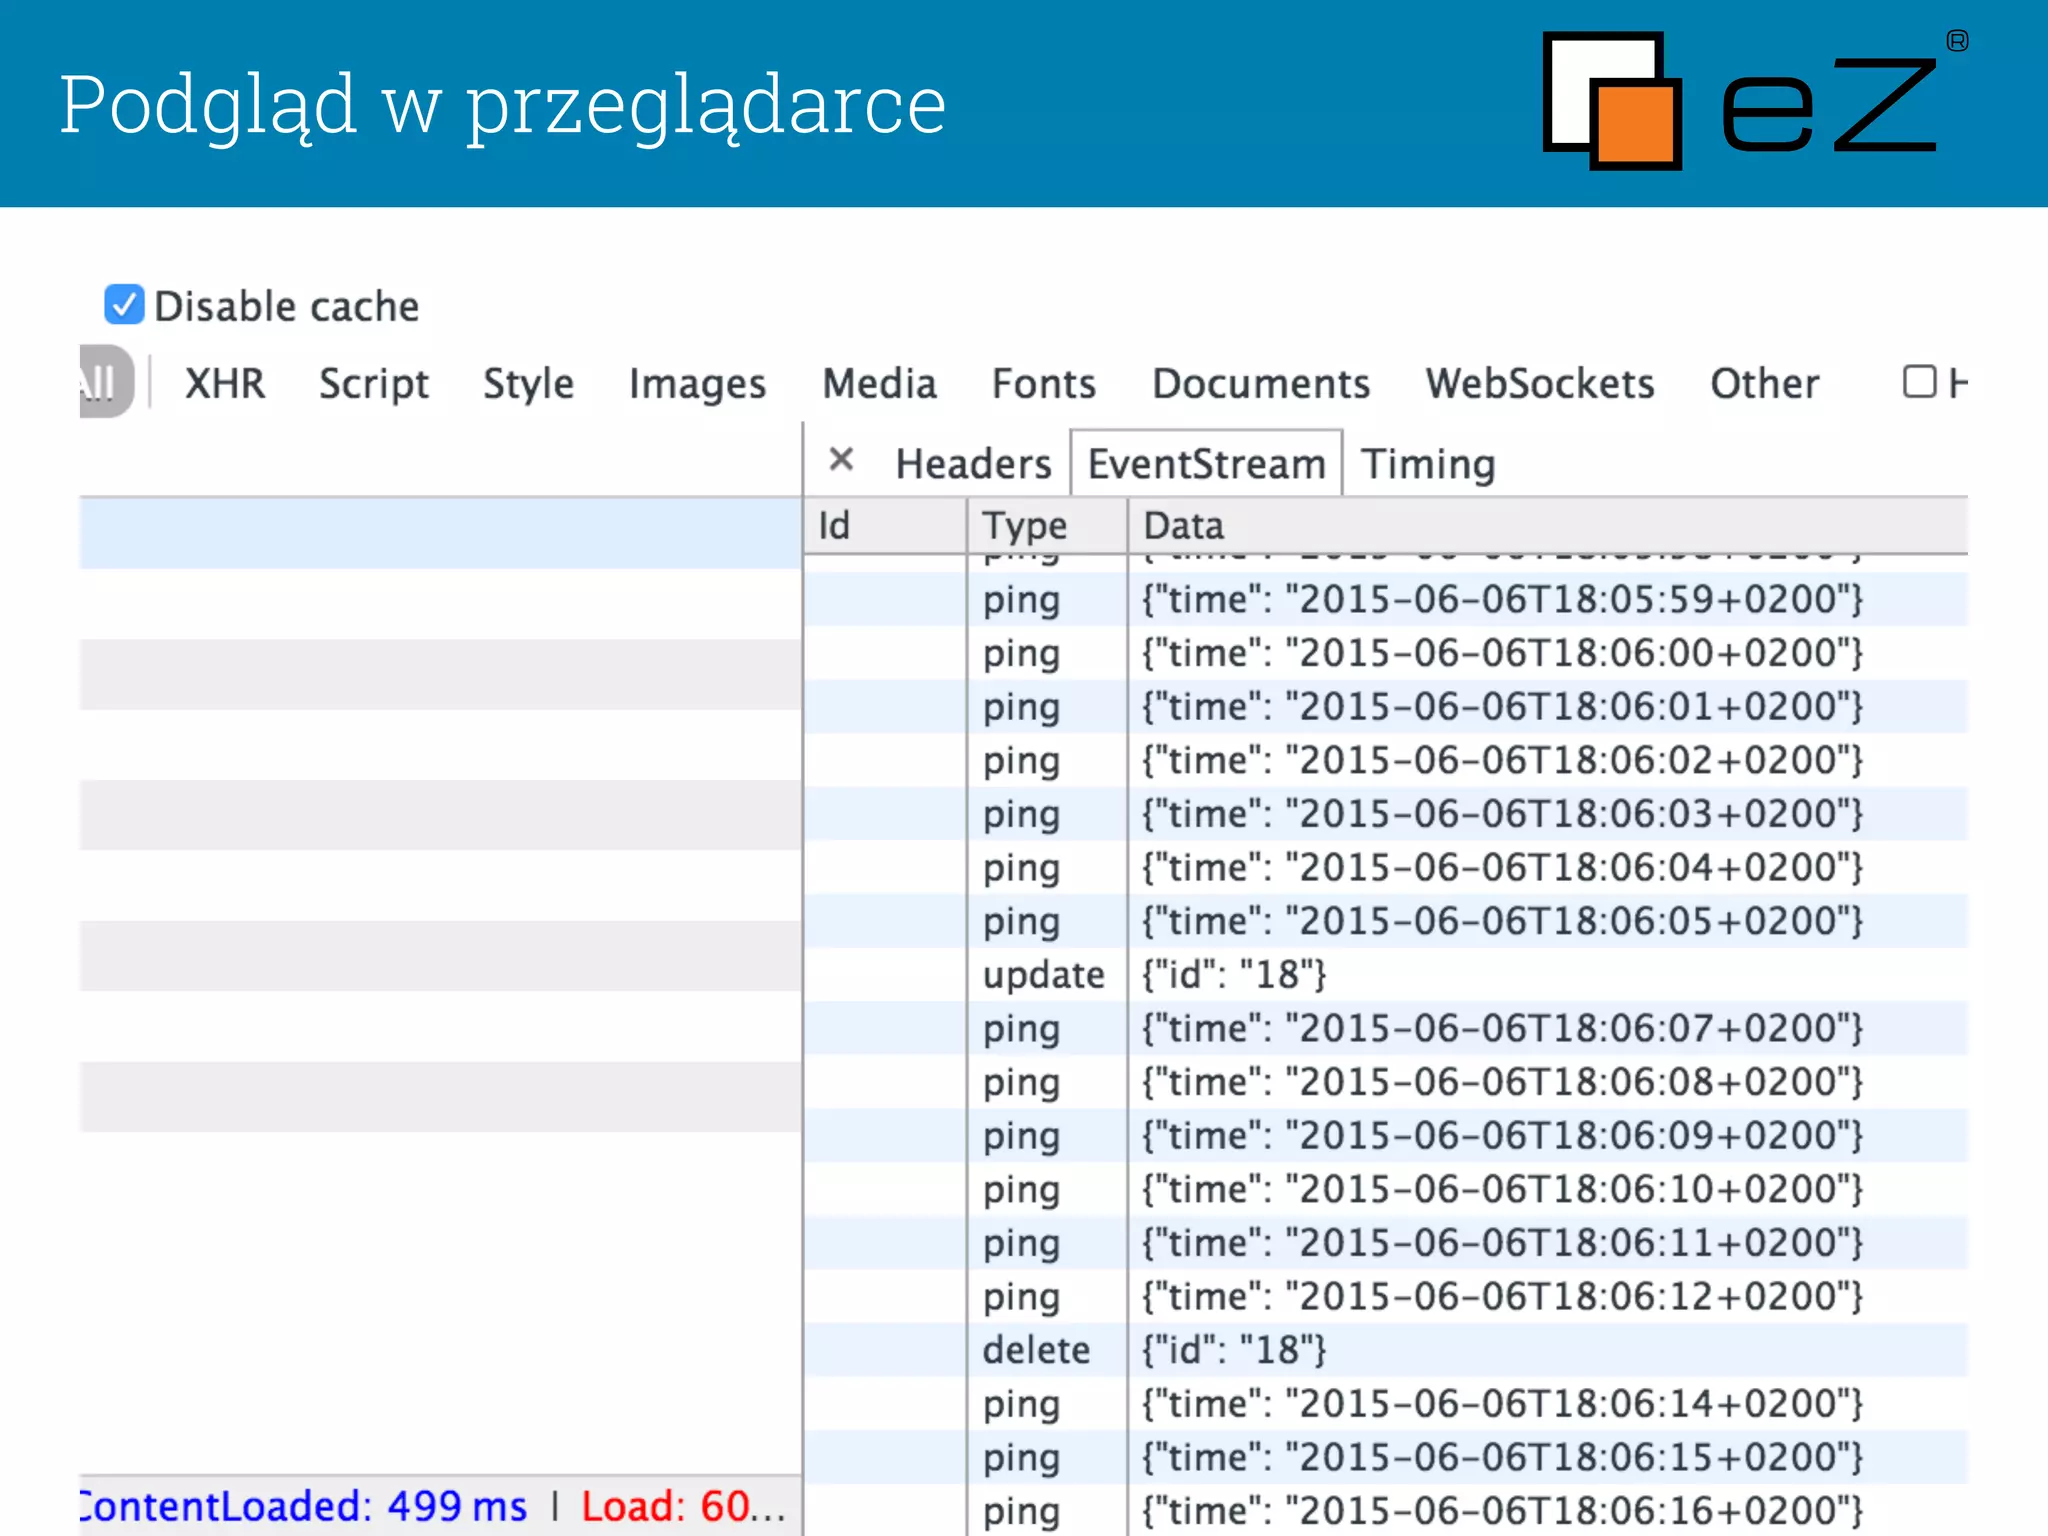Image resolution: width=2048 pixels, height=1536 pixels.
Task: Open the Timing tab
Action: (1428, 464)
